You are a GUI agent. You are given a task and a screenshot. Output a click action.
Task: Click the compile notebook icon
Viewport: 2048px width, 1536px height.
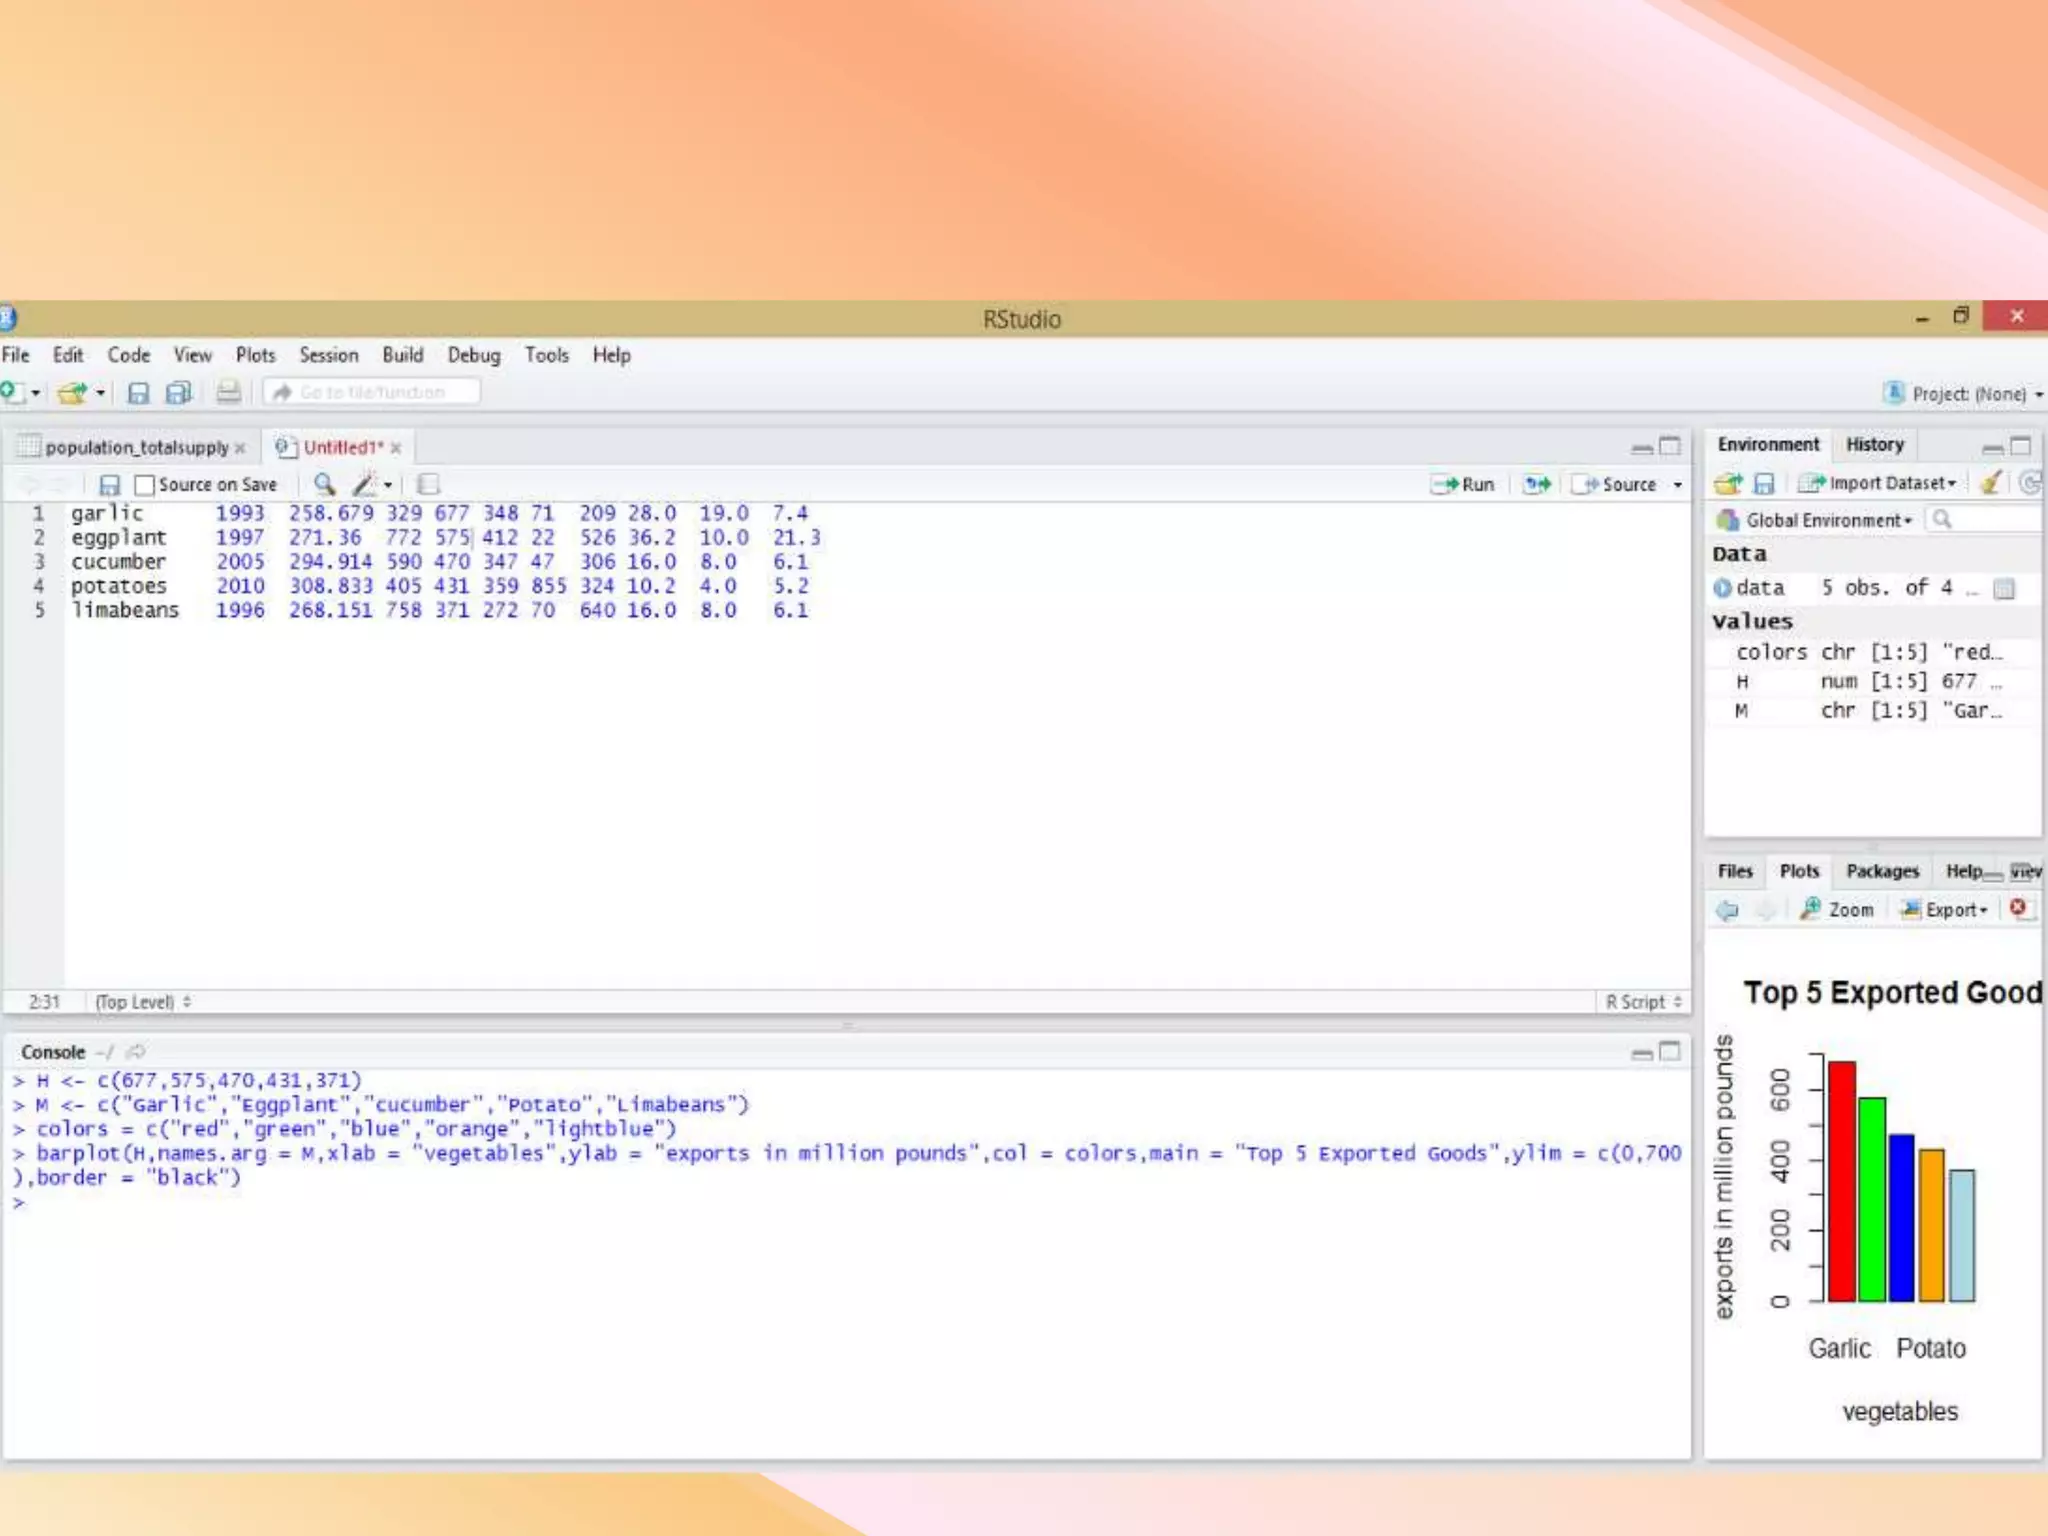428,485
